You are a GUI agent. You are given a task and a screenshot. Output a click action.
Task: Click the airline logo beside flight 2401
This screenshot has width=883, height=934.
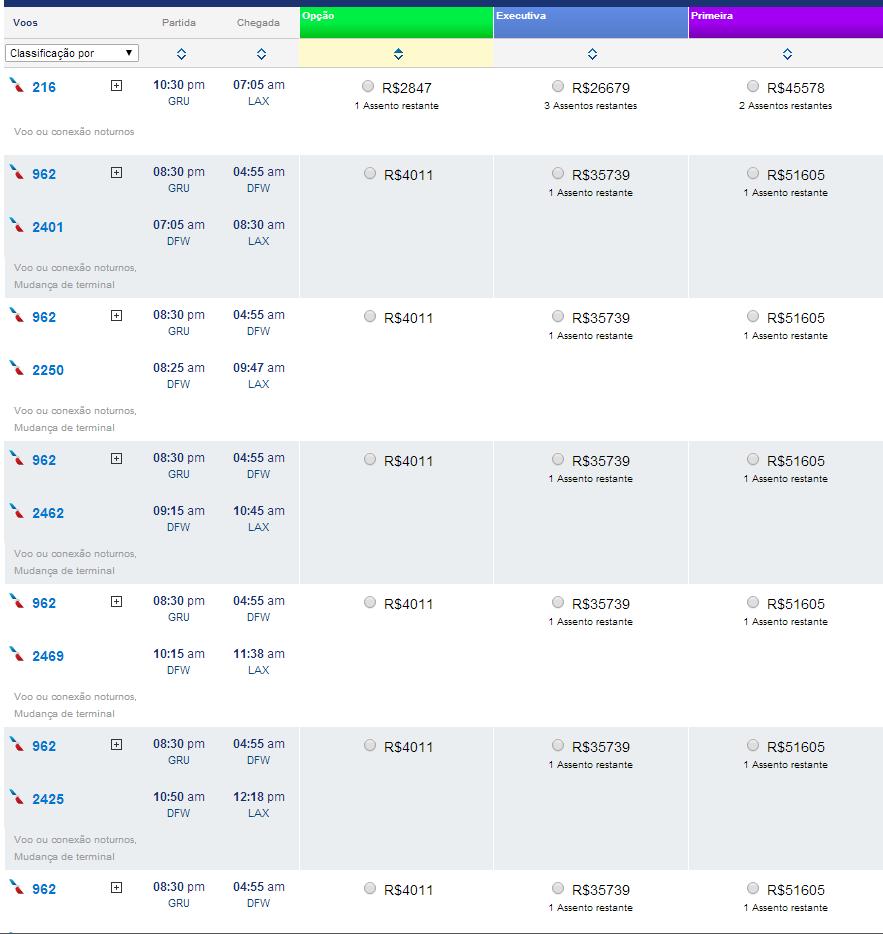[x=16, y=225]
